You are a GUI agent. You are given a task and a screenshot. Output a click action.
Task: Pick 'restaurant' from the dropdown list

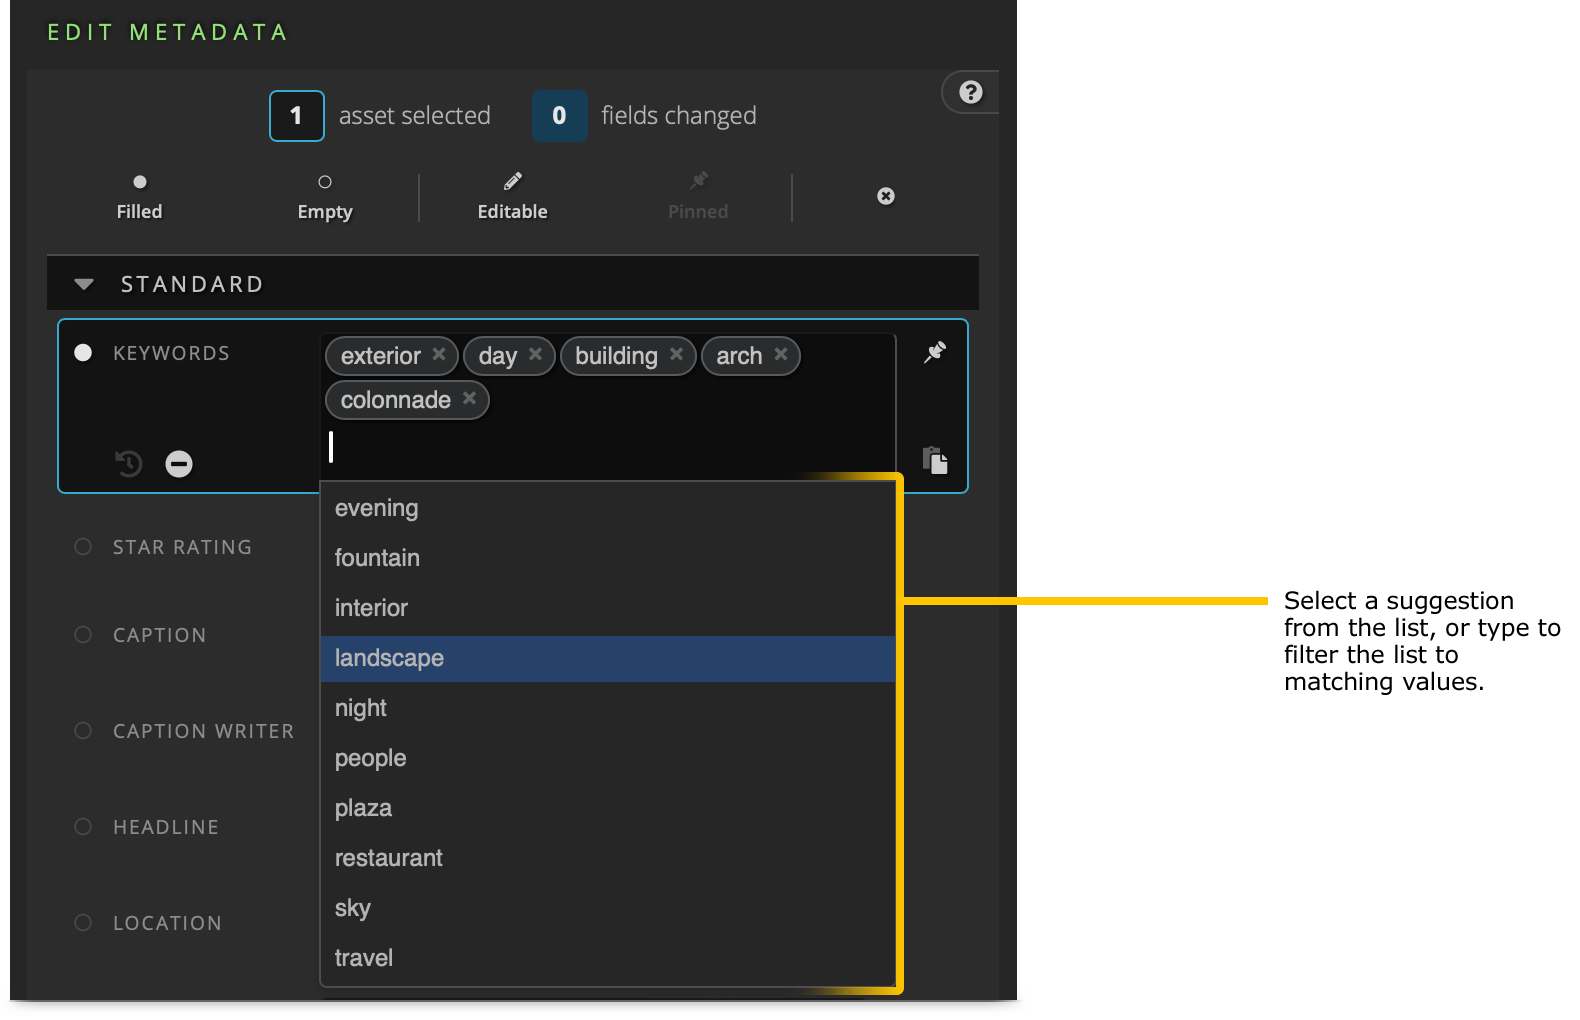click(x=388, y=858)
